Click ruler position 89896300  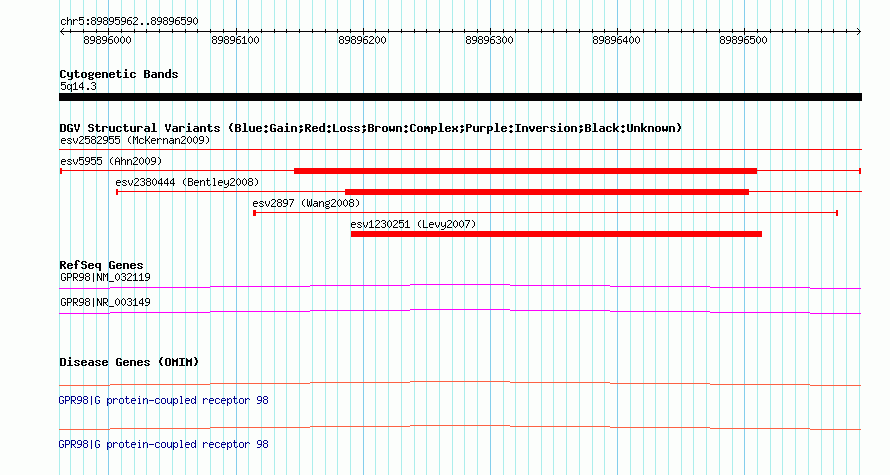pos(489,40)
